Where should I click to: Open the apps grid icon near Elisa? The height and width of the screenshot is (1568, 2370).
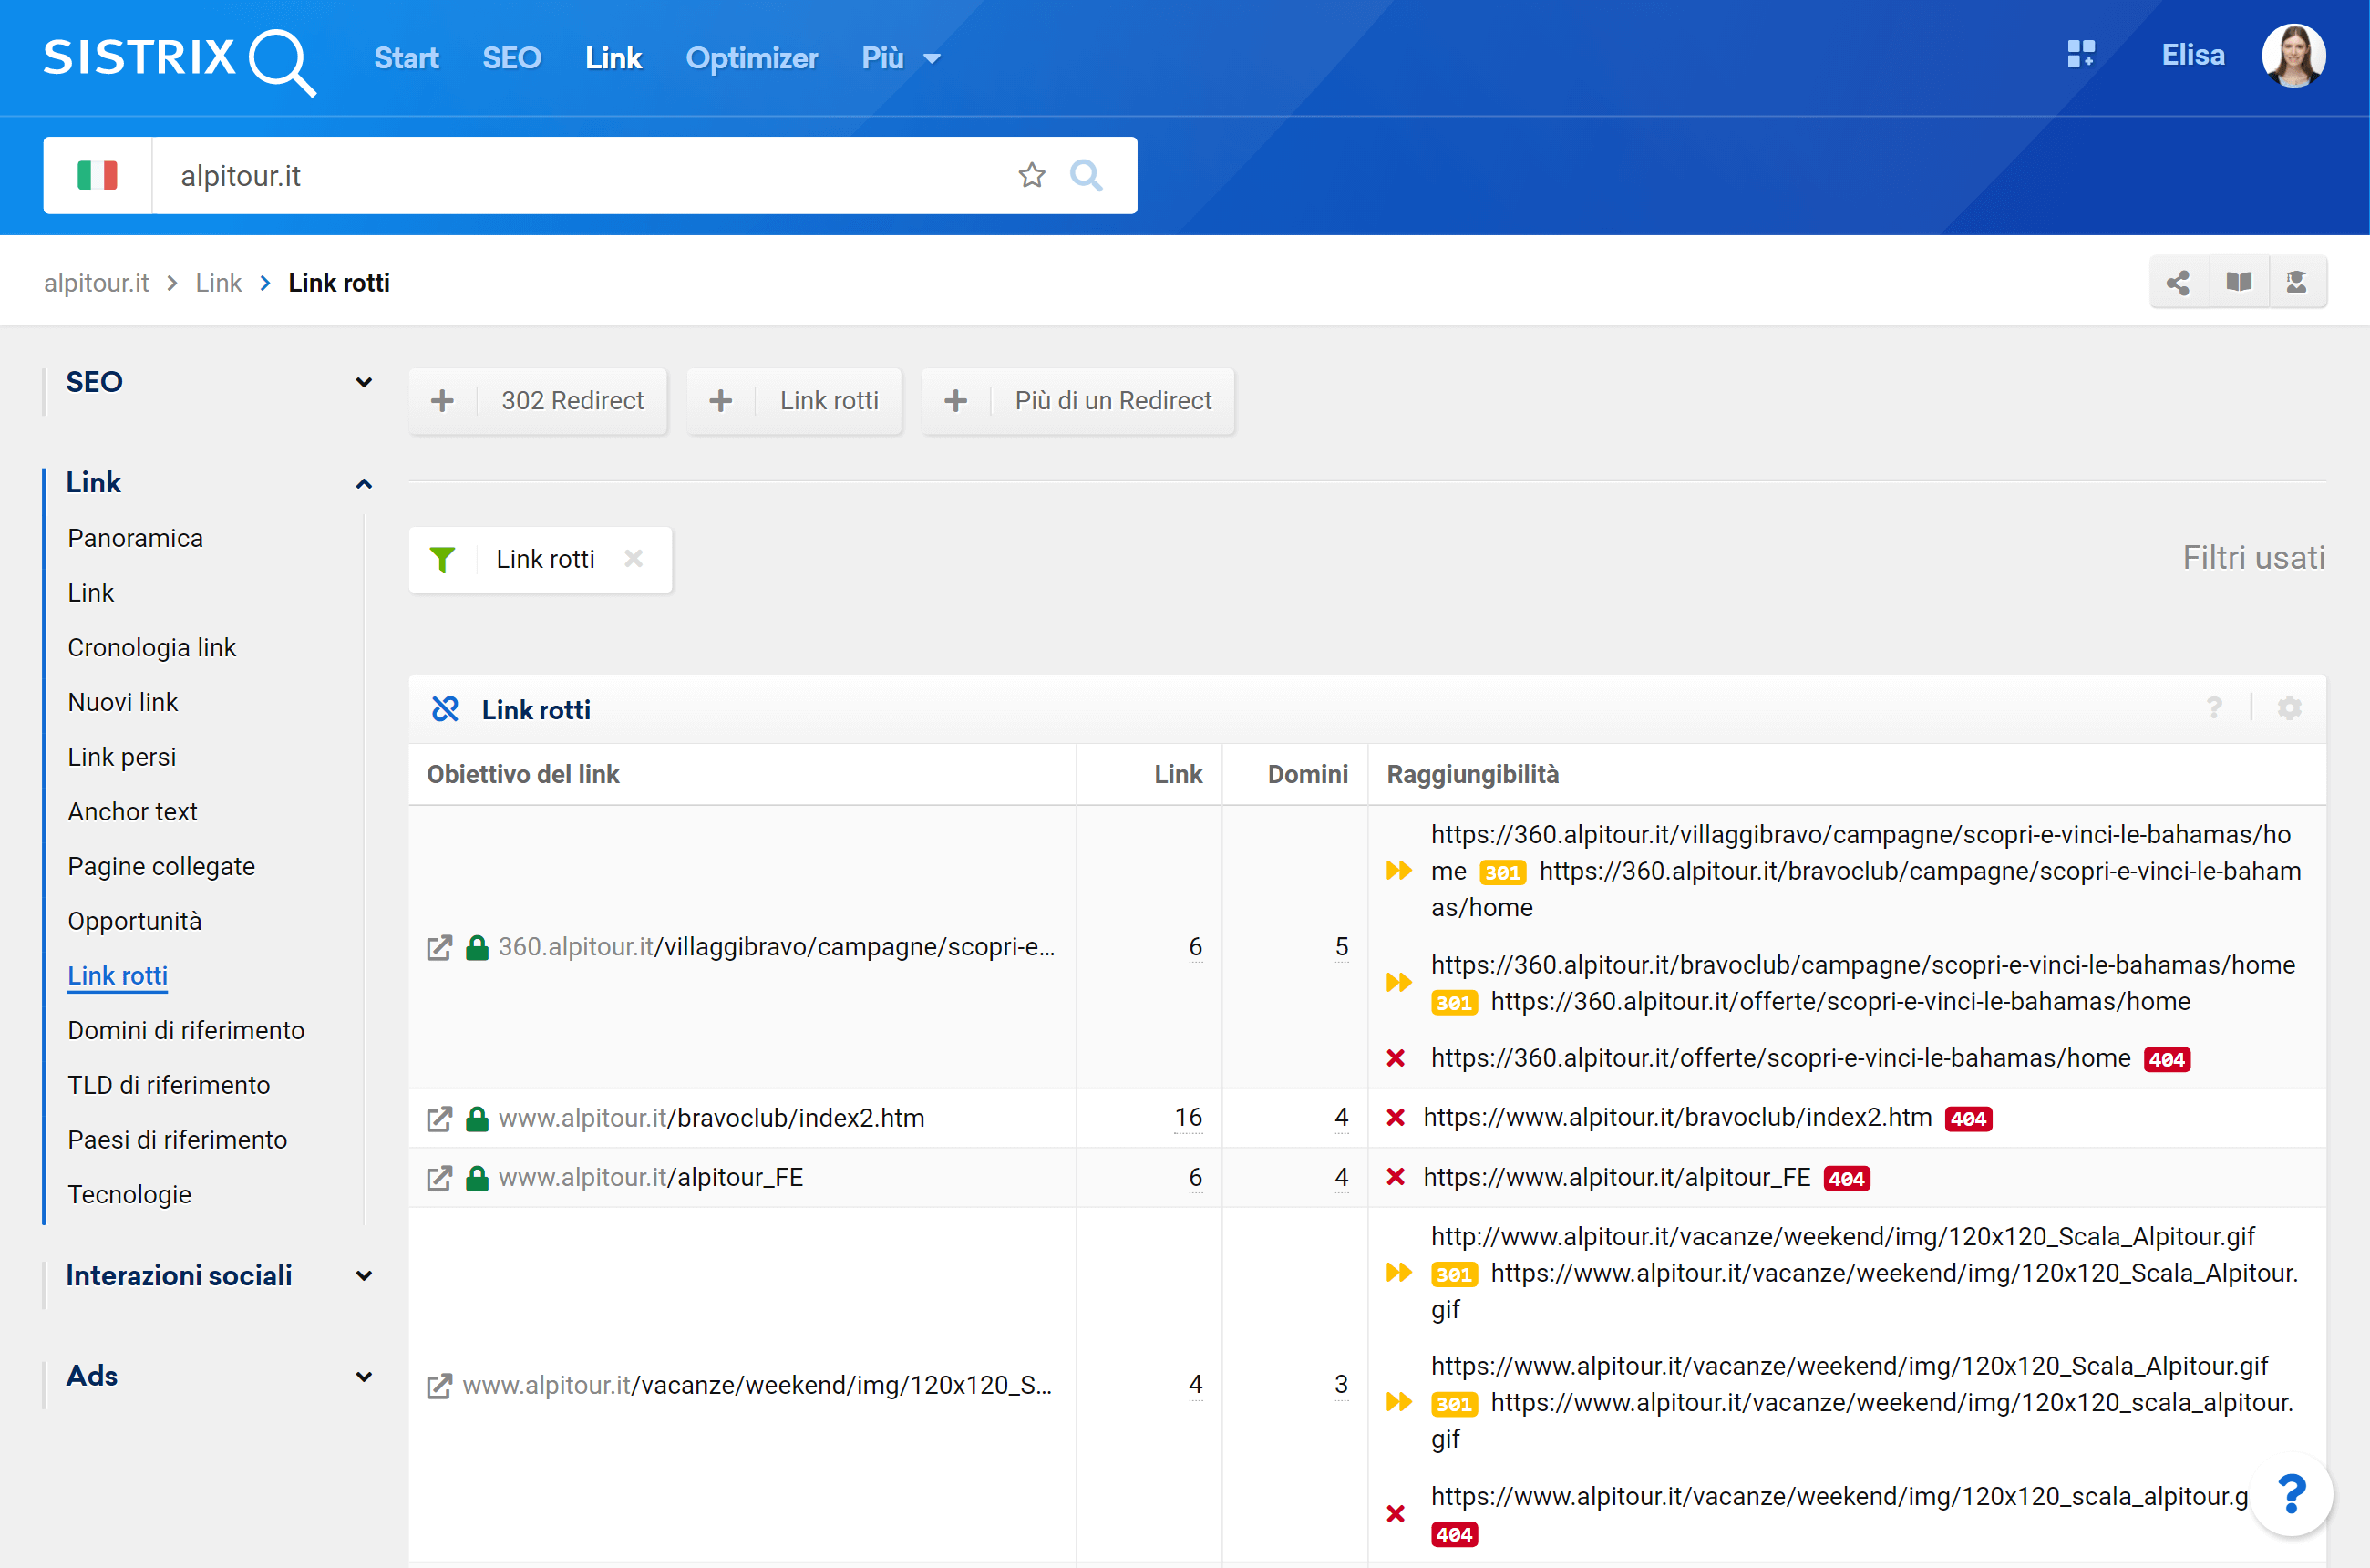pos(2081,55)
